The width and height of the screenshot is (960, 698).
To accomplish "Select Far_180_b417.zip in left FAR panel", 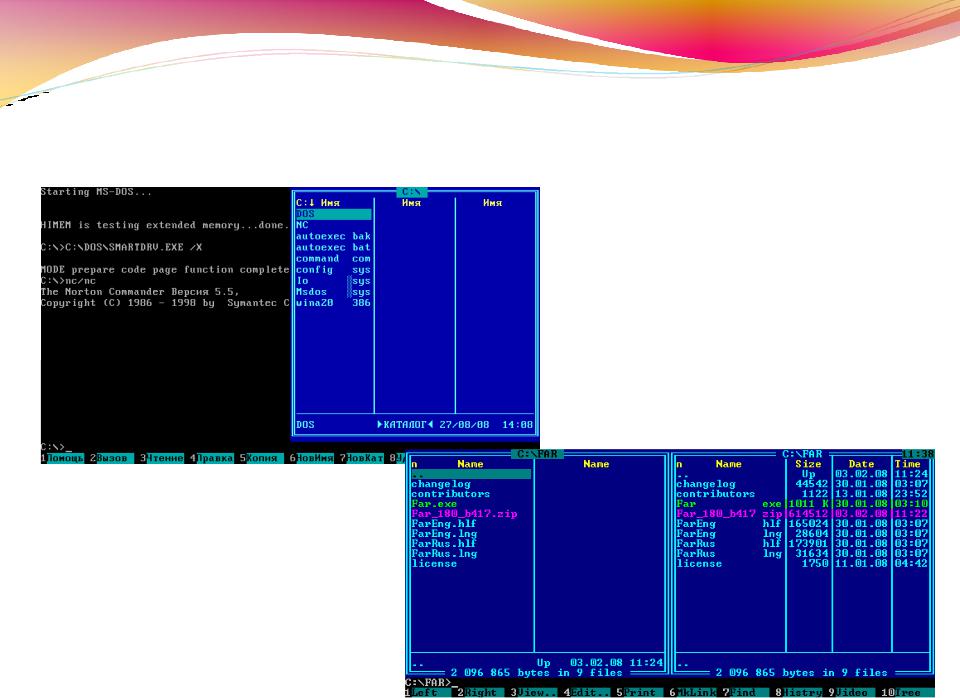I will click(x=464, y=514).
